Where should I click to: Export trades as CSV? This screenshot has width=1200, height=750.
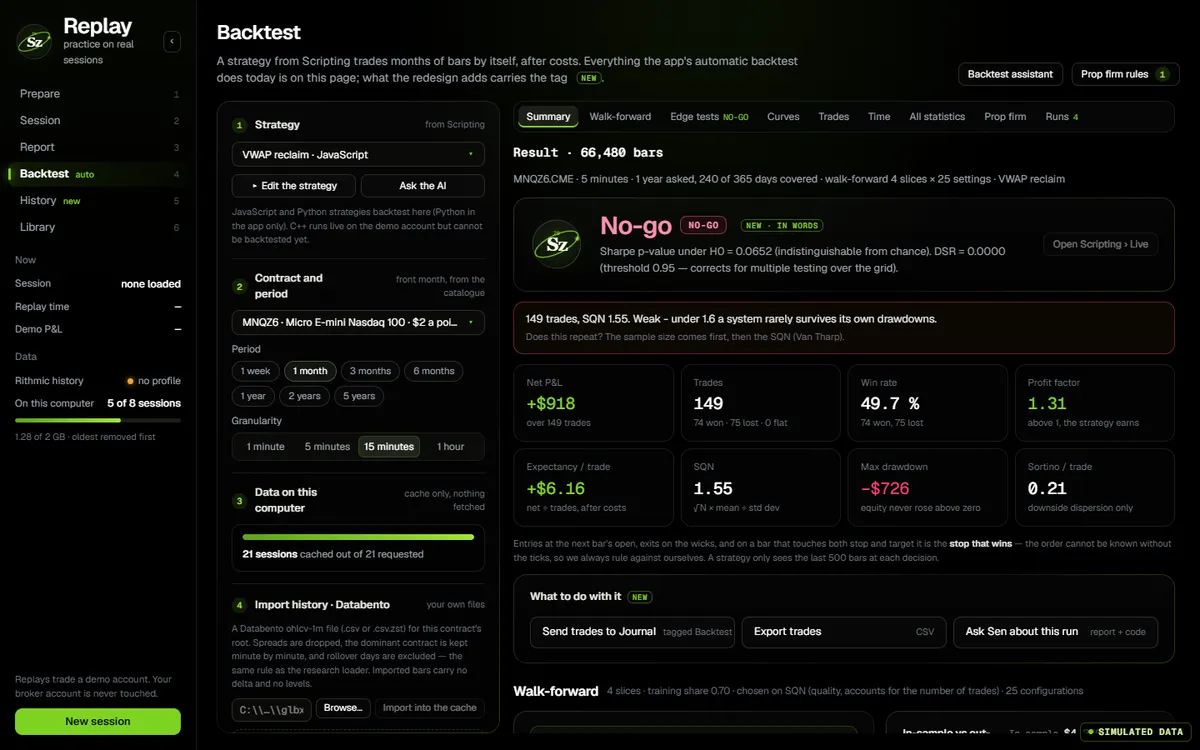844,632
